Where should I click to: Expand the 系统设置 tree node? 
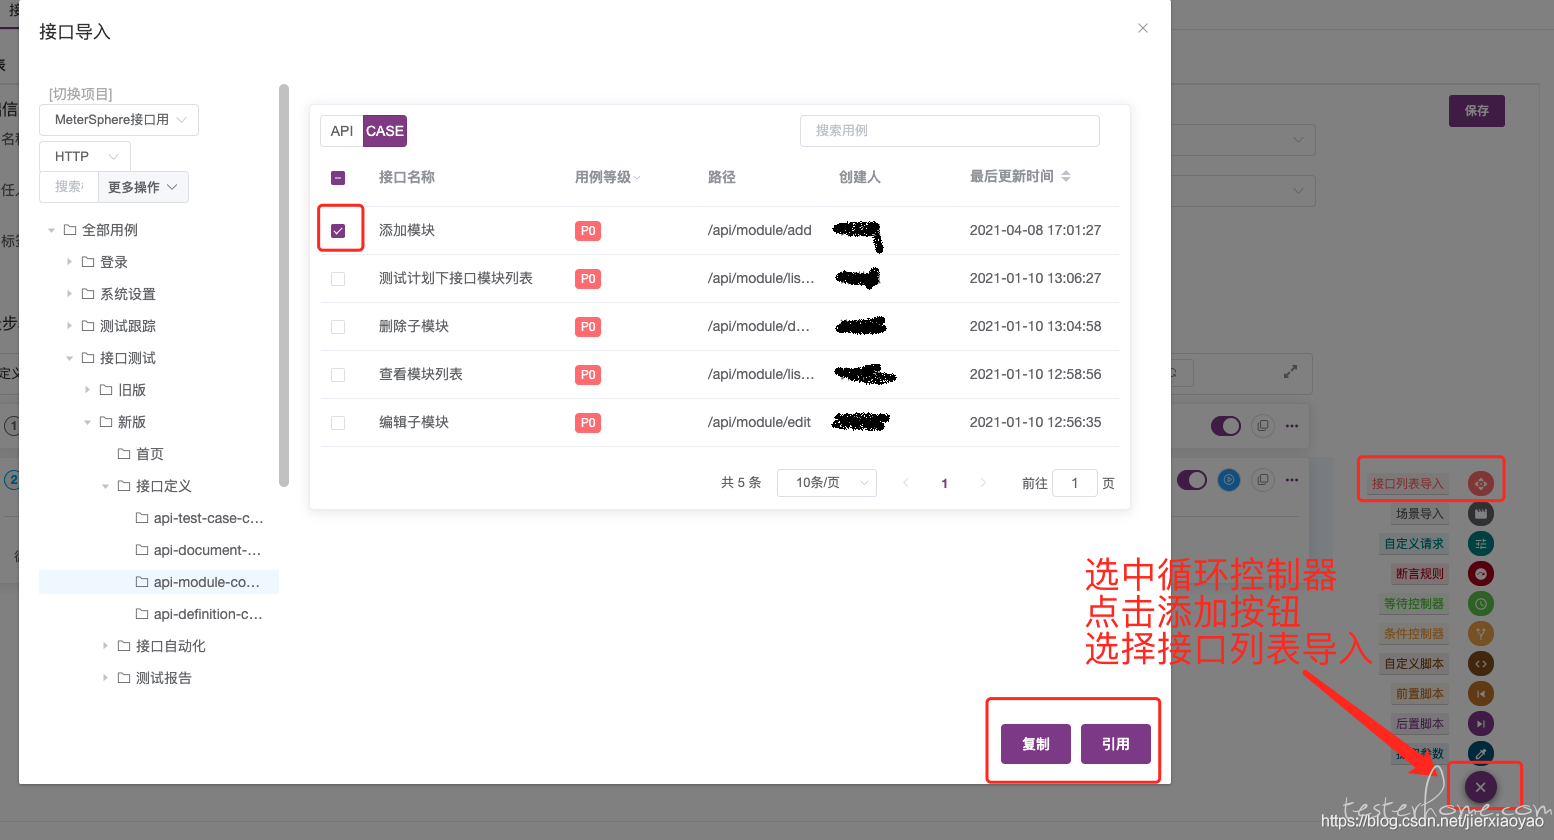(x=69, y=294)
